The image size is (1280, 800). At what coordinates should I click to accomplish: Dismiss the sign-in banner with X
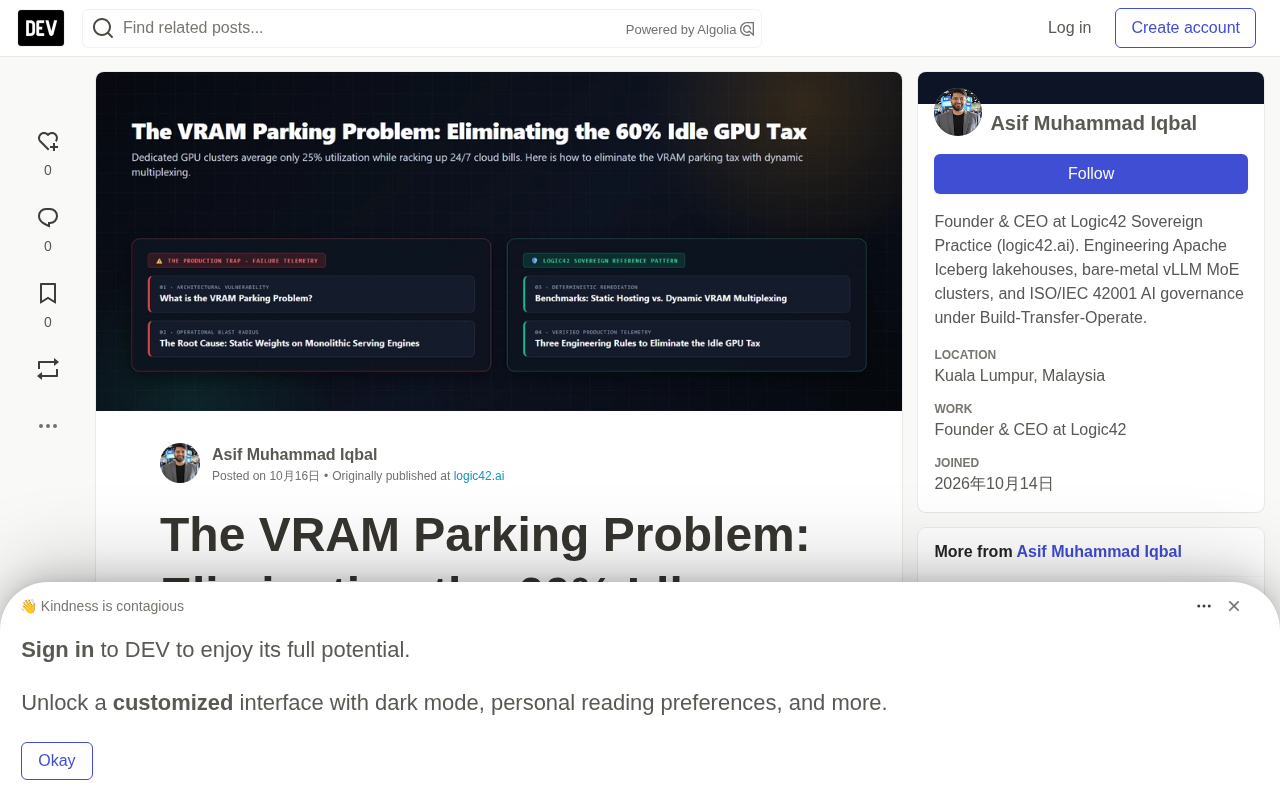1234,606
